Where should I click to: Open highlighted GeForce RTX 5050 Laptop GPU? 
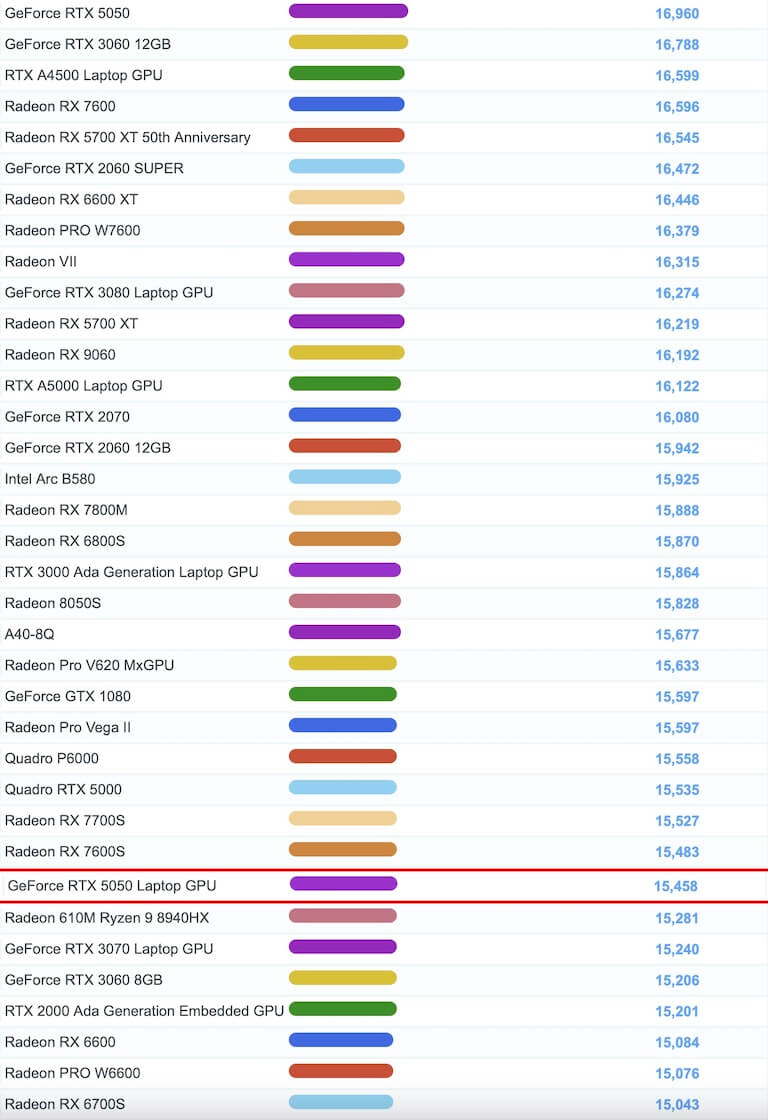pos(112,886)
